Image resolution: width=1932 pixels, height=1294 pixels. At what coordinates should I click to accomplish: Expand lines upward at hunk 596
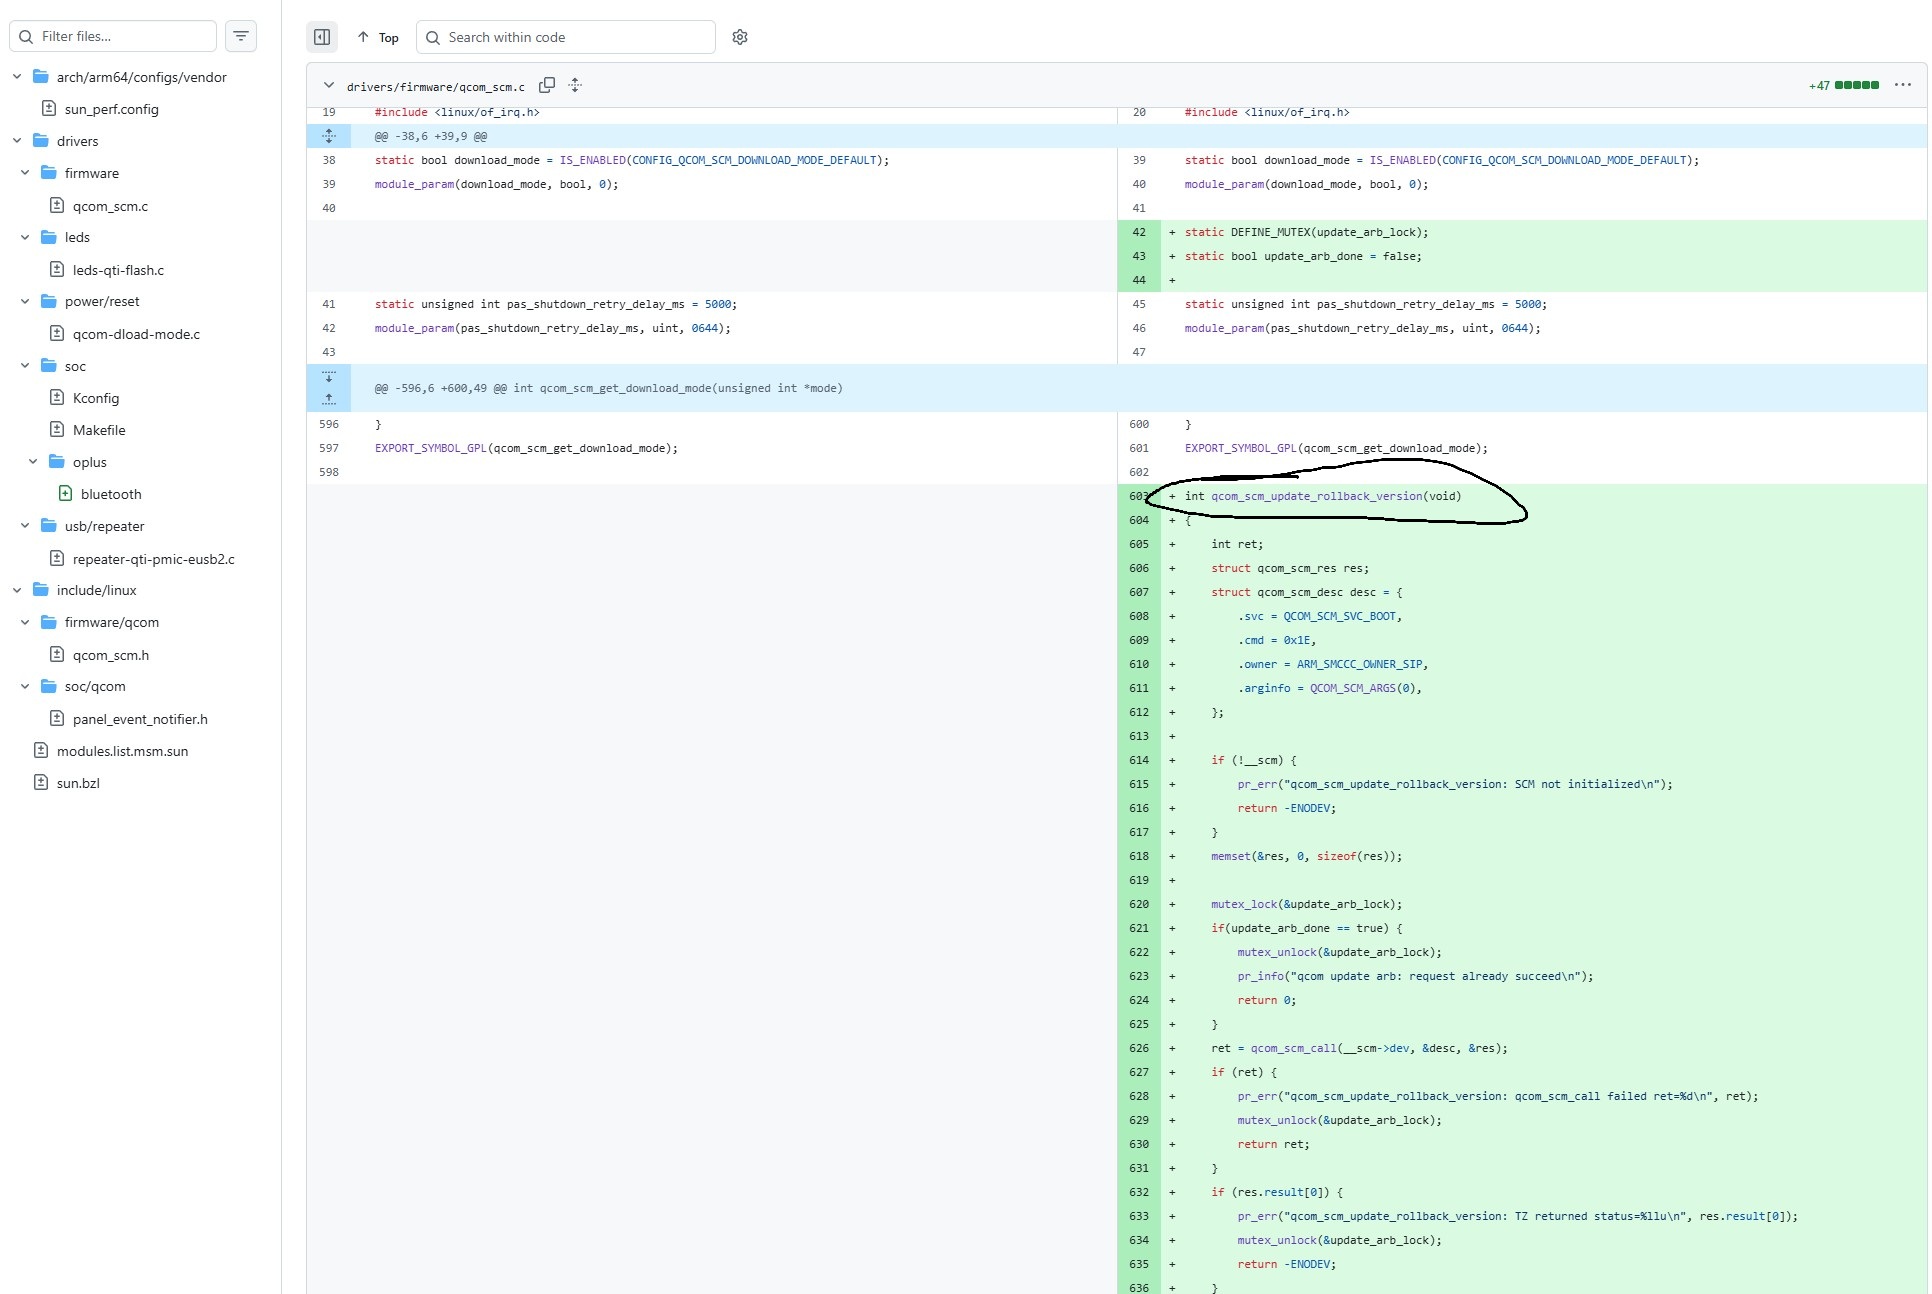point(329,399)
